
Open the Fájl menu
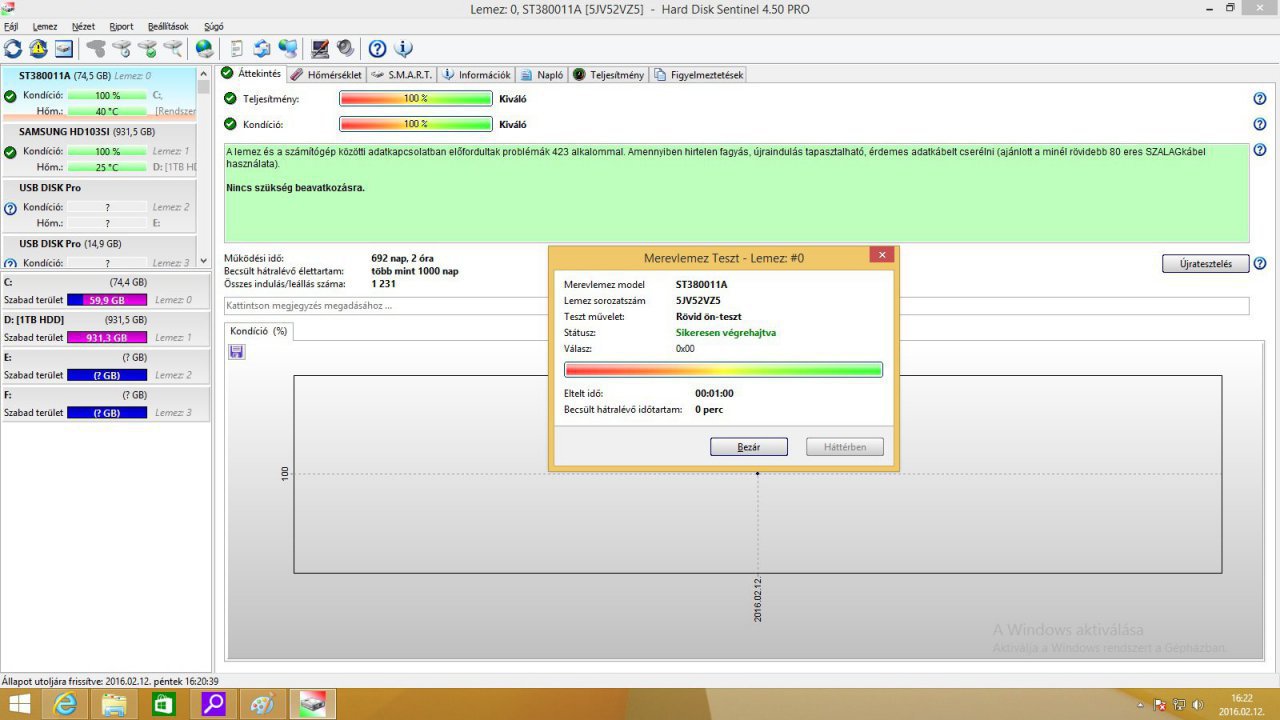point(11,26)
